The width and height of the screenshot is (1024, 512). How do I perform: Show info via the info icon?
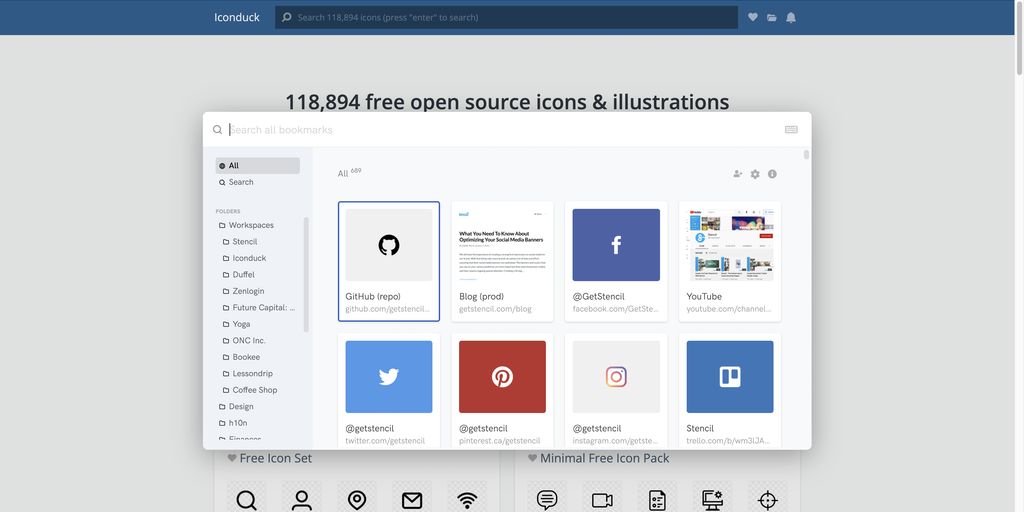pyautogui.click(x=772, y=174)
